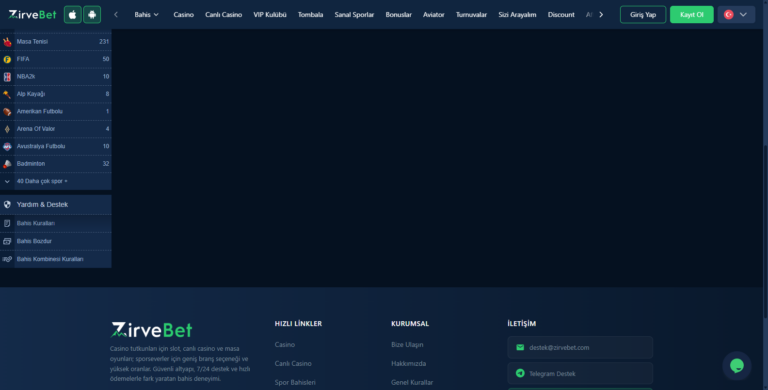This screenshot has height=390, width=768.
Task: Open the Bize Ulaşın link
Action: pyautogui.click(x=407, y=344)
